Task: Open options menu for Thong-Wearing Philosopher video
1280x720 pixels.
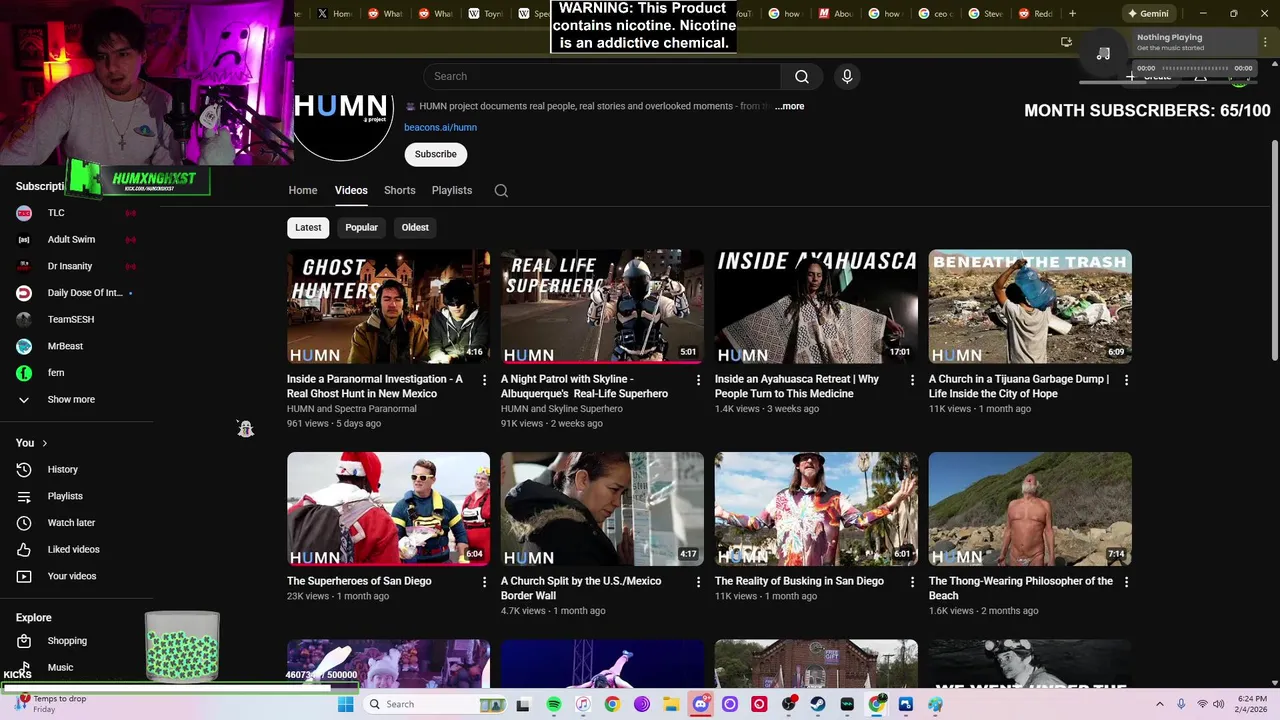Action: point(1126,582)
